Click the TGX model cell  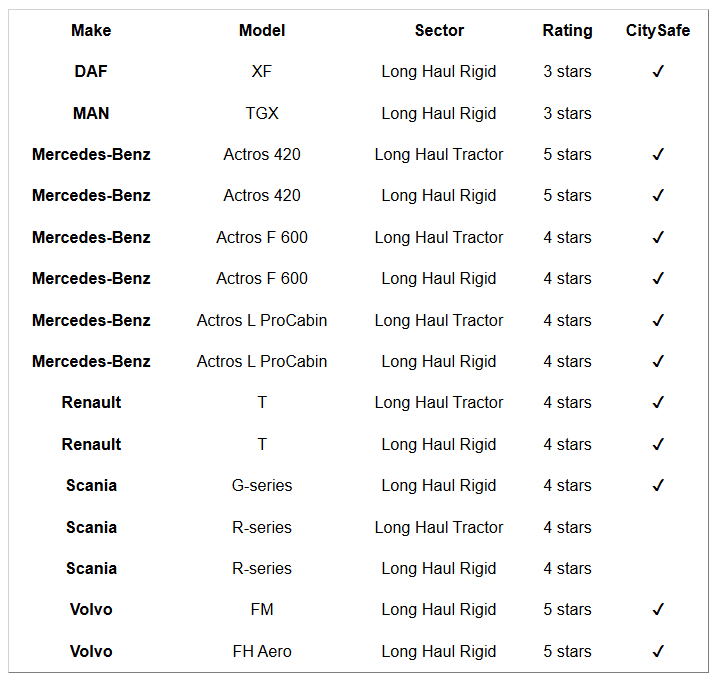tap(262, 114)
